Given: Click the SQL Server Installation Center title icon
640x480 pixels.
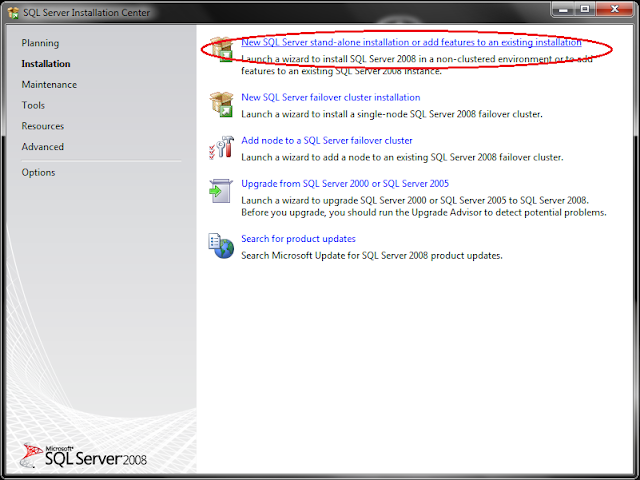Looking at the screenshot, I should [x=13, y=13].
